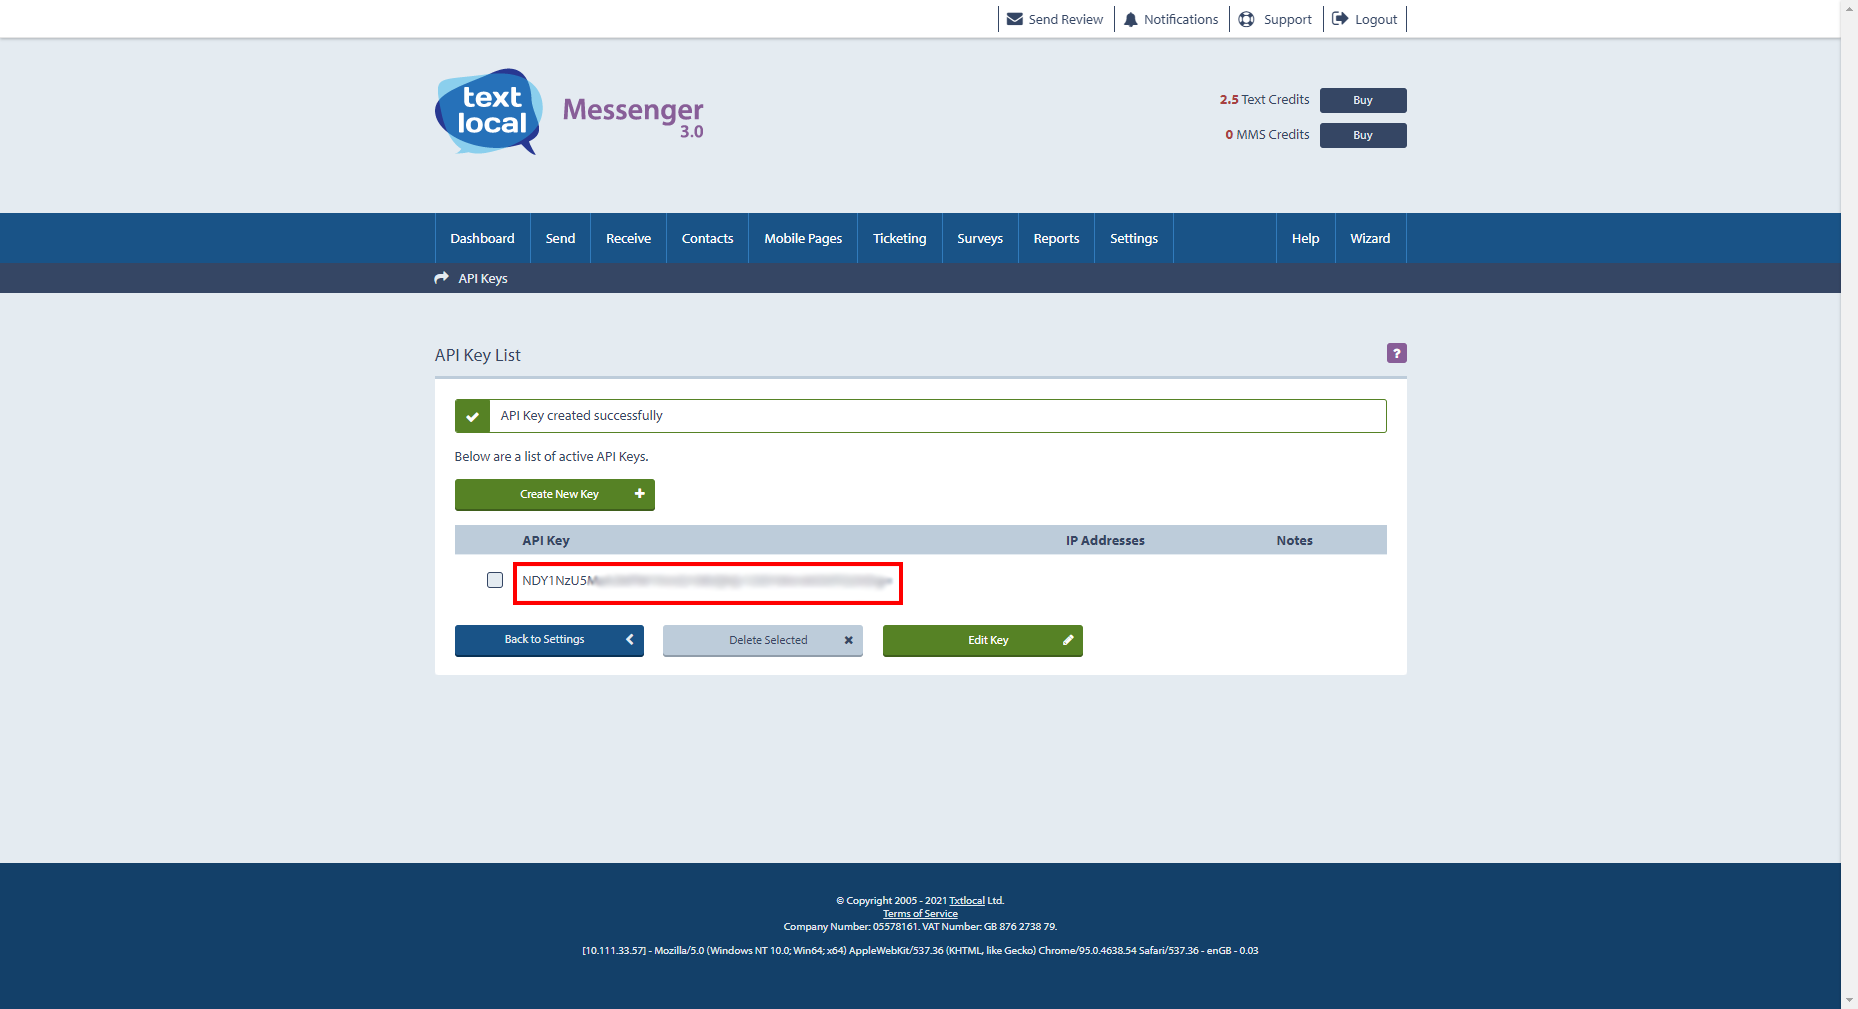1858x1009 pixels.
Task: Click the Back to Settings button label
Action: [544, 639]
